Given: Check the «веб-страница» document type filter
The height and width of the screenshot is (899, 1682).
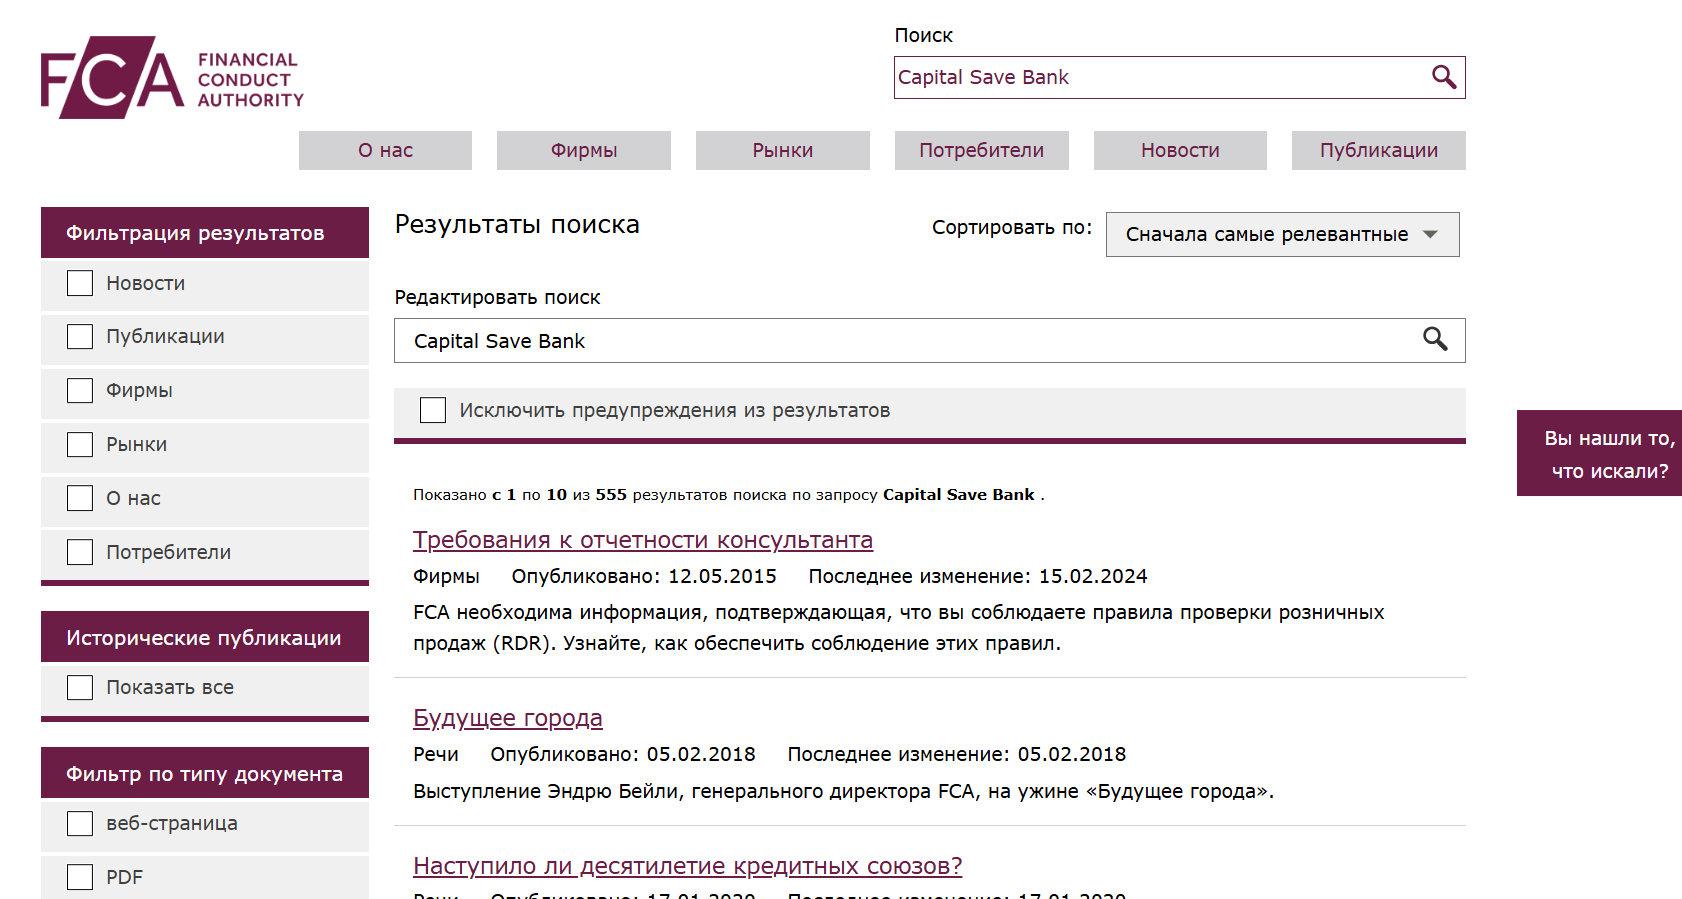Looking at the screenshot, I should click(79, 823).
